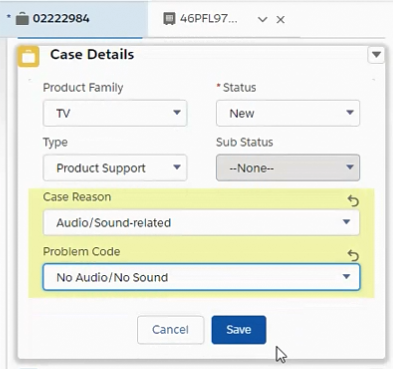Click the Problem Code label
Image resolution: width=393 pixels, height=369 pixels.
coord(81,251)
